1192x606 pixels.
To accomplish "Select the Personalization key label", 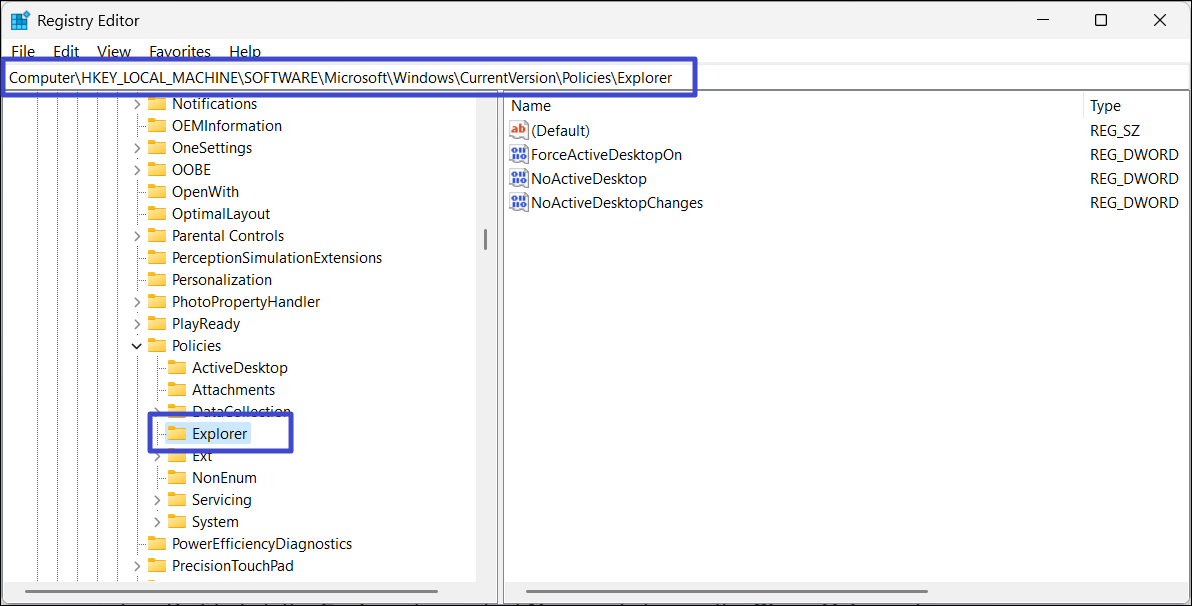I will click(x=222, y=280).
